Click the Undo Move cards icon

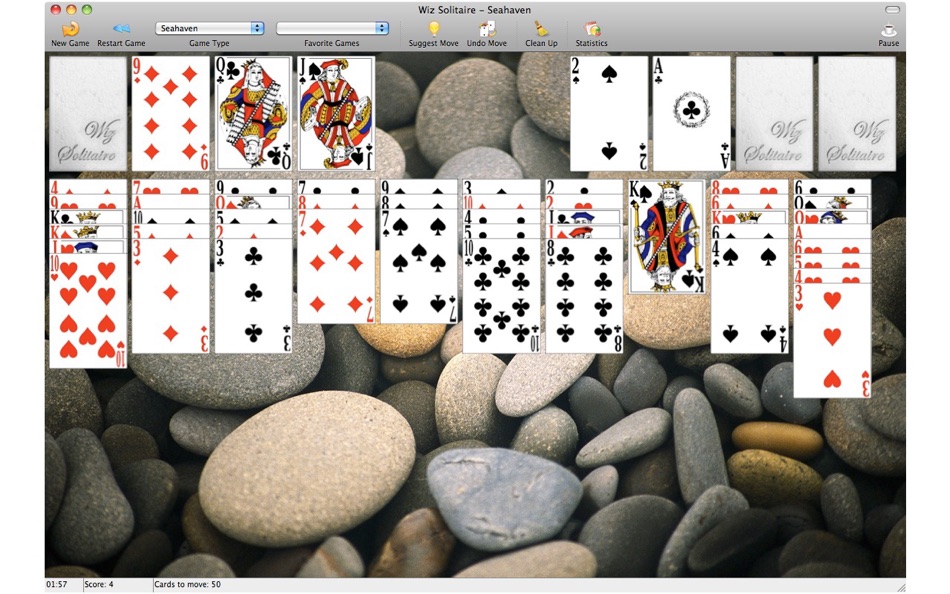[487, 28]
